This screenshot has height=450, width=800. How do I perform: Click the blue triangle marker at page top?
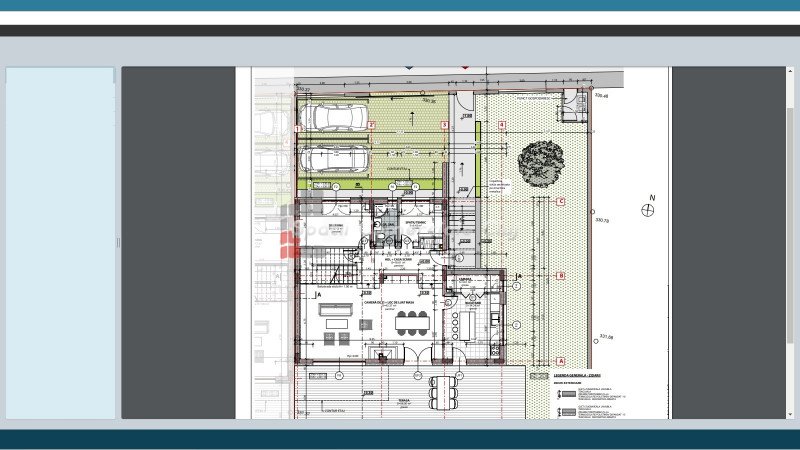click(408, 69)
